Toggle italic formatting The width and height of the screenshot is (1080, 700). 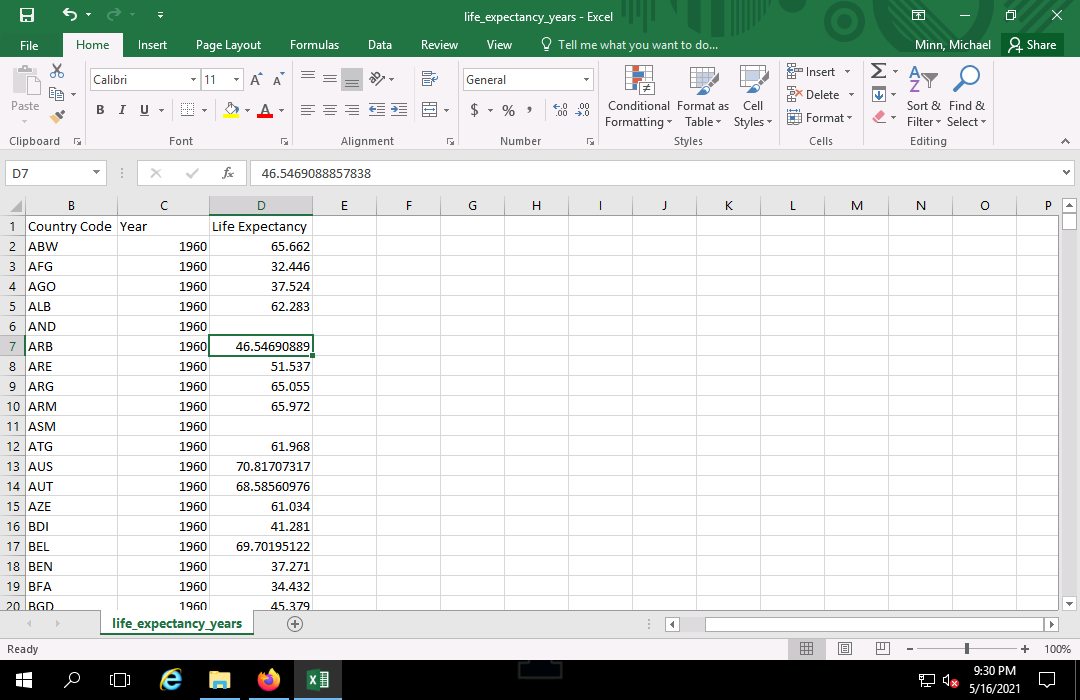click(x=121, y=110)
